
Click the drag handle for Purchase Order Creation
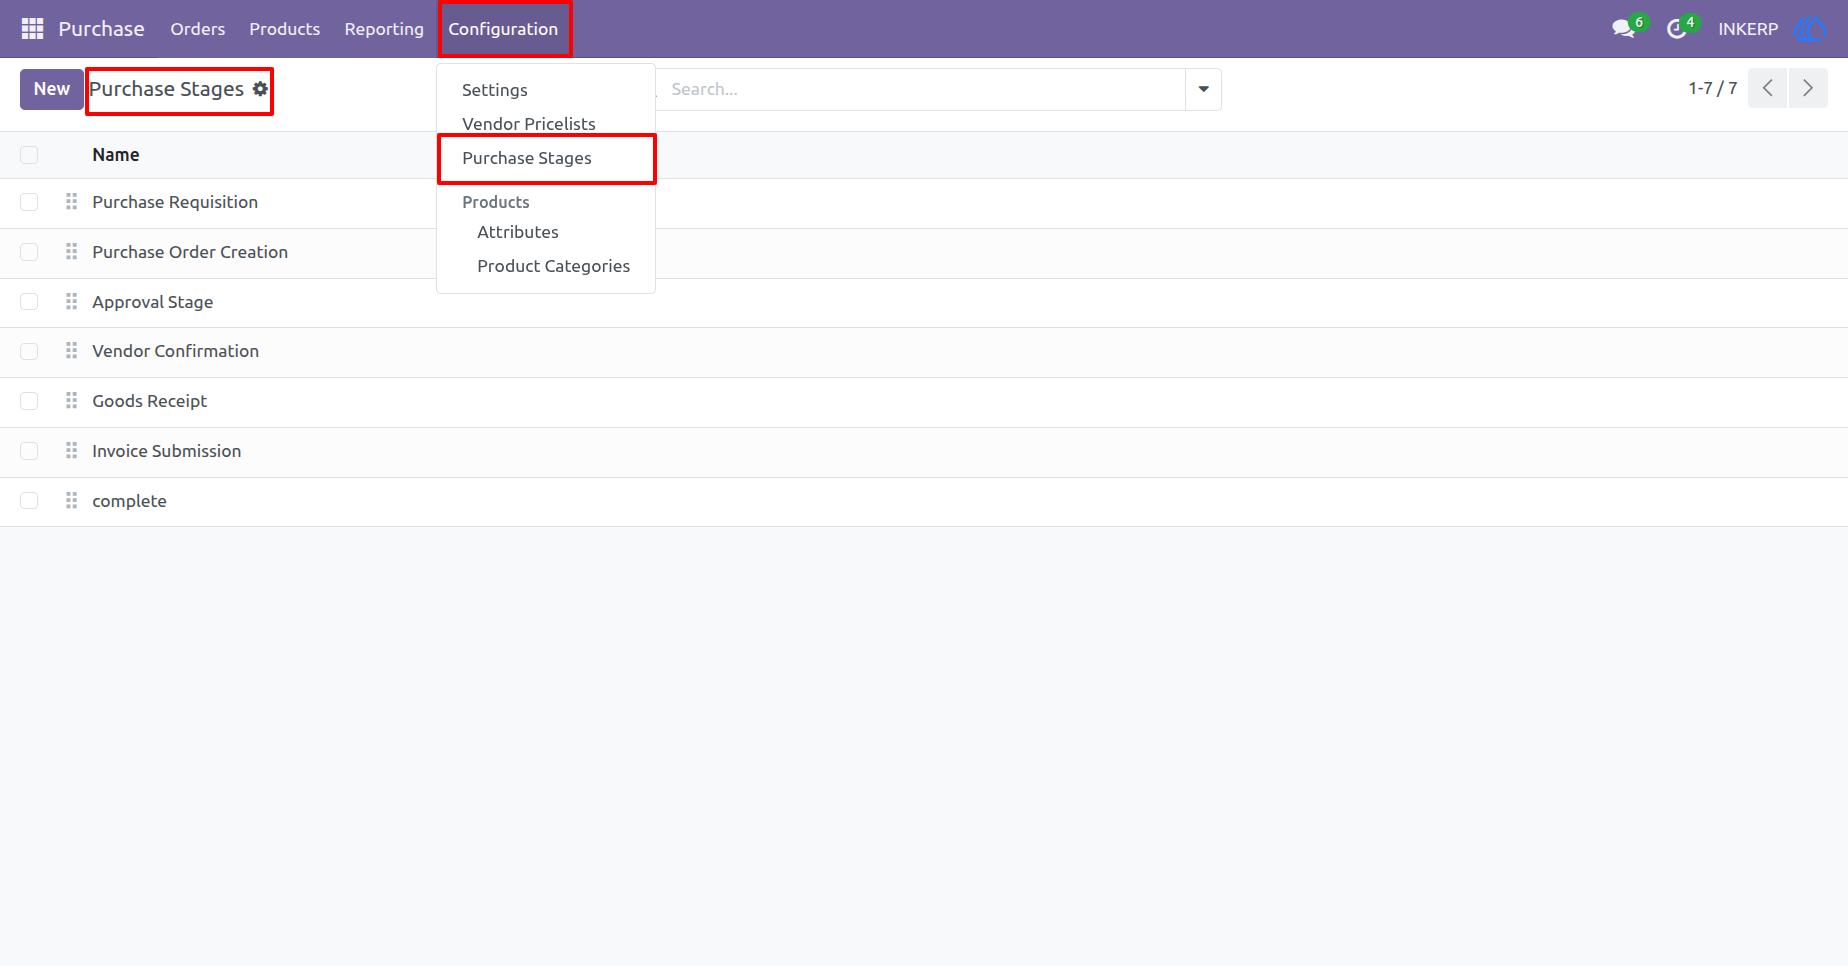pos(71,252)
